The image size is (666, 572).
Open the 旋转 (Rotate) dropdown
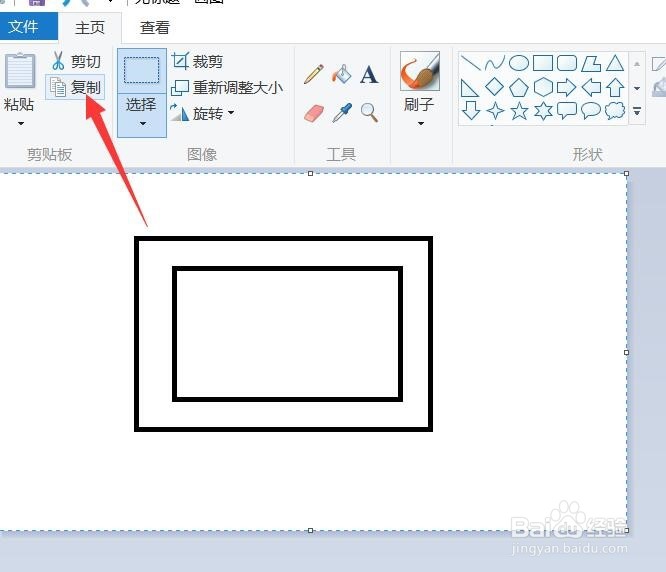[x=202, y=113]
